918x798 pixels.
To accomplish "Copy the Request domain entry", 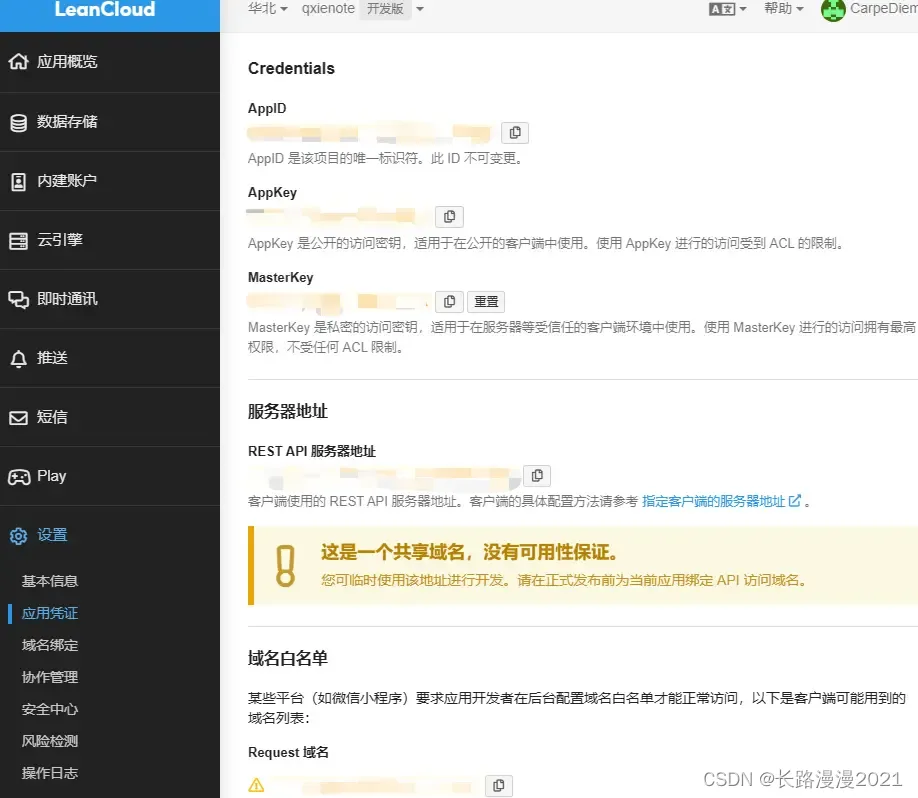I will click(498, 786).
